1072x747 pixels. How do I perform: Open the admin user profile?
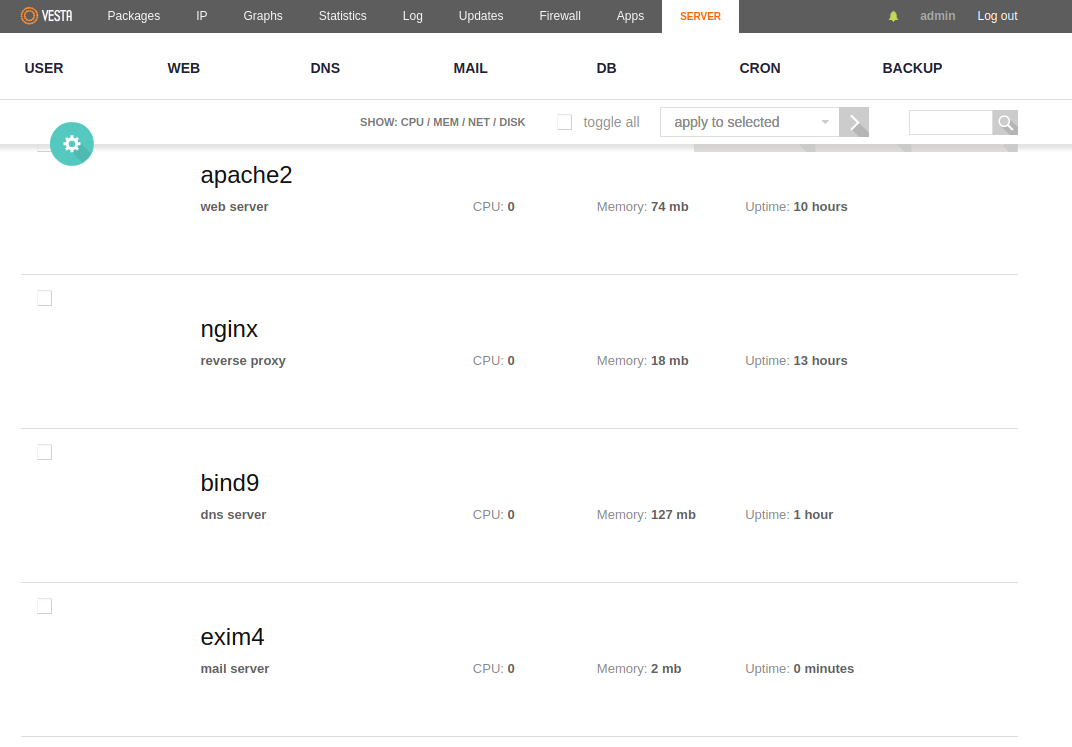pyautogui.click(x=937, y=16)
